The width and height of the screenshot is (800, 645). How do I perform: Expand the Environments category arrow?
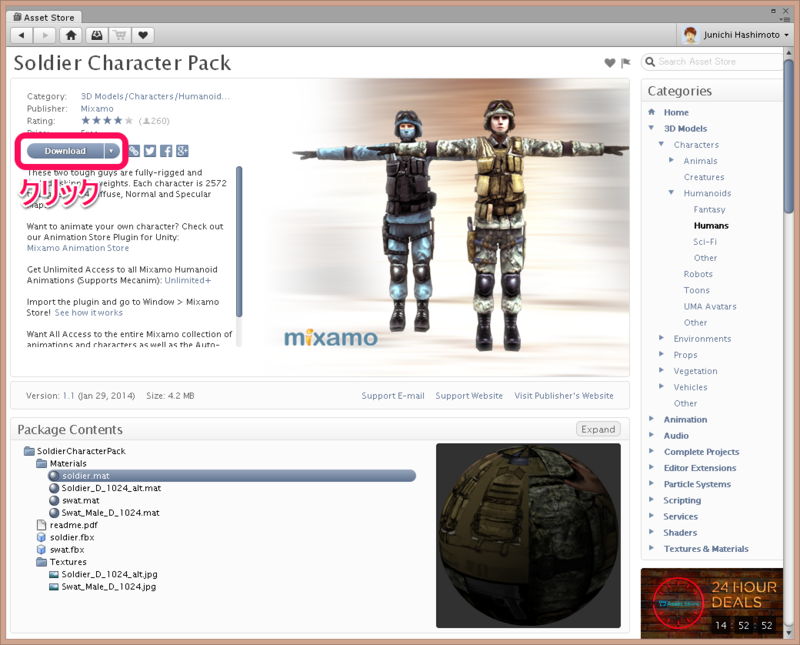point(661,338)
